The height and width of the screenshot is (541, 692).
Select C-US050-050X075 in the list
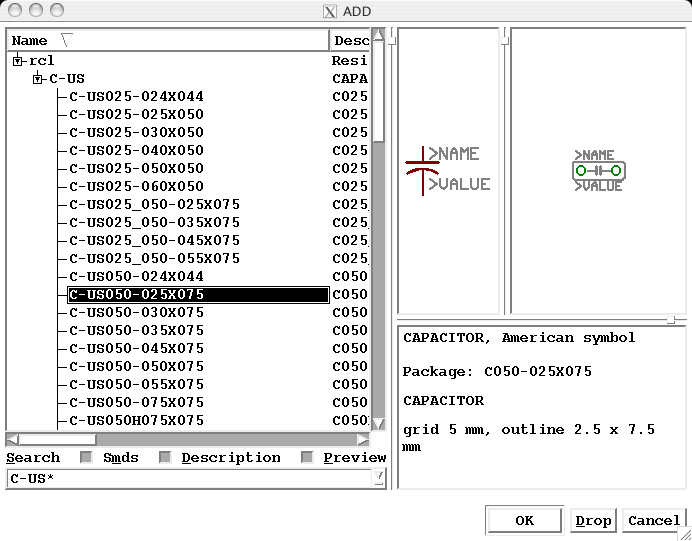pos(136,367)
